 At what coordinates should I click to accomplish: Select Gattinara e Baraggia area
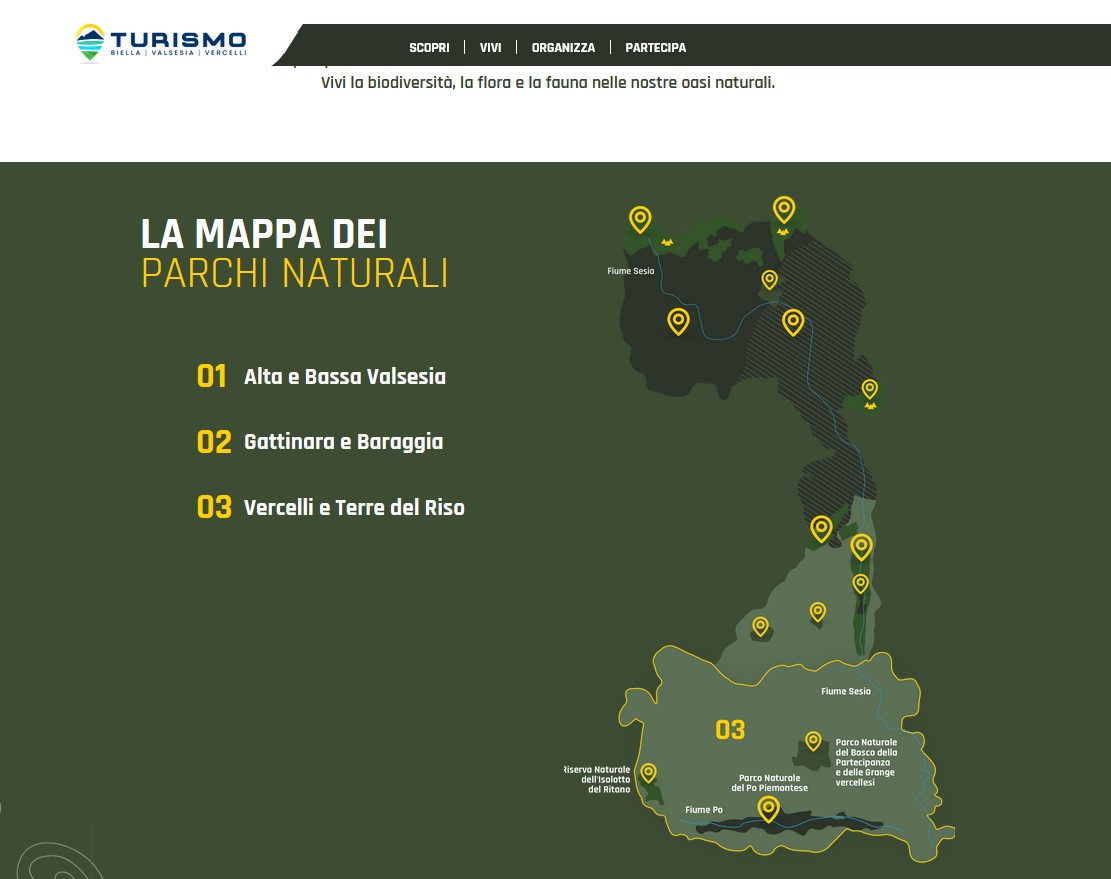tap(343, 442)
